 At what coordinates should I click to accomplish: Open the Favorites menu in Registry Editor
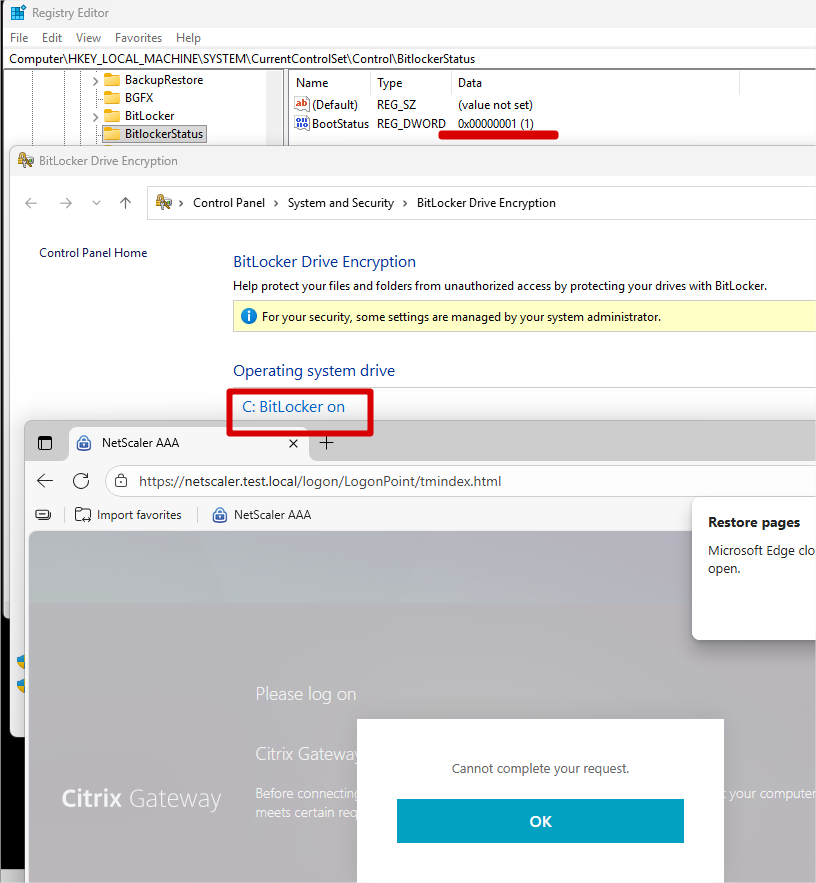[x=139, y=38]
